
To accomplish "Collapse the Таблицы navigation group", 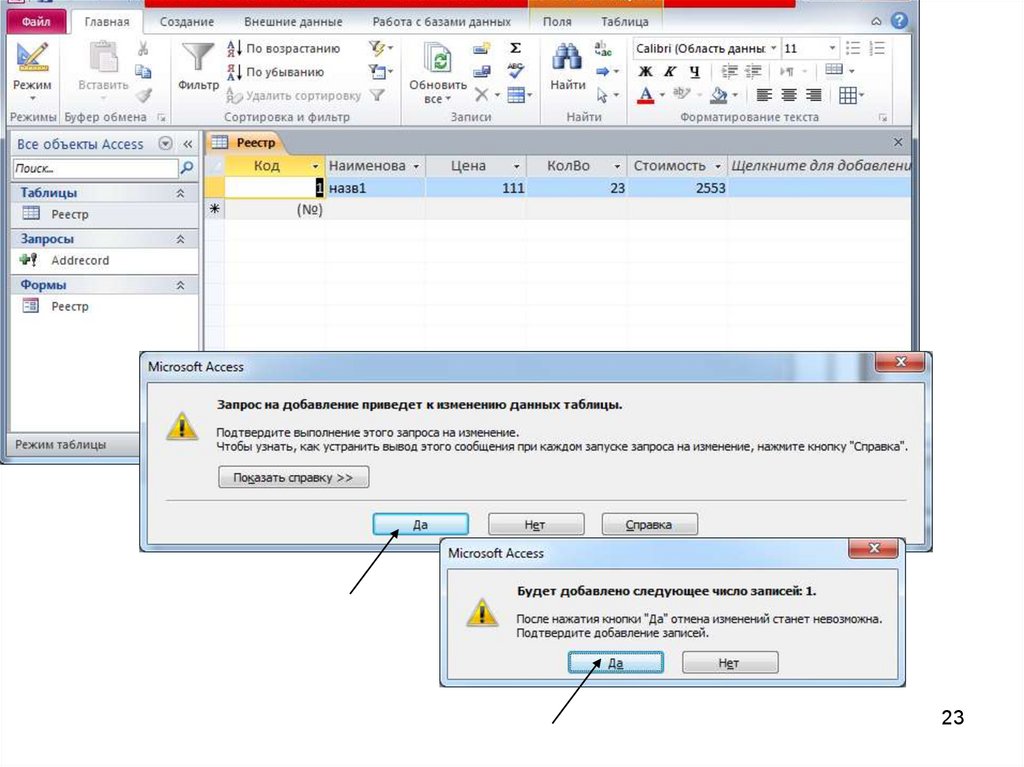I will point(180,193).
